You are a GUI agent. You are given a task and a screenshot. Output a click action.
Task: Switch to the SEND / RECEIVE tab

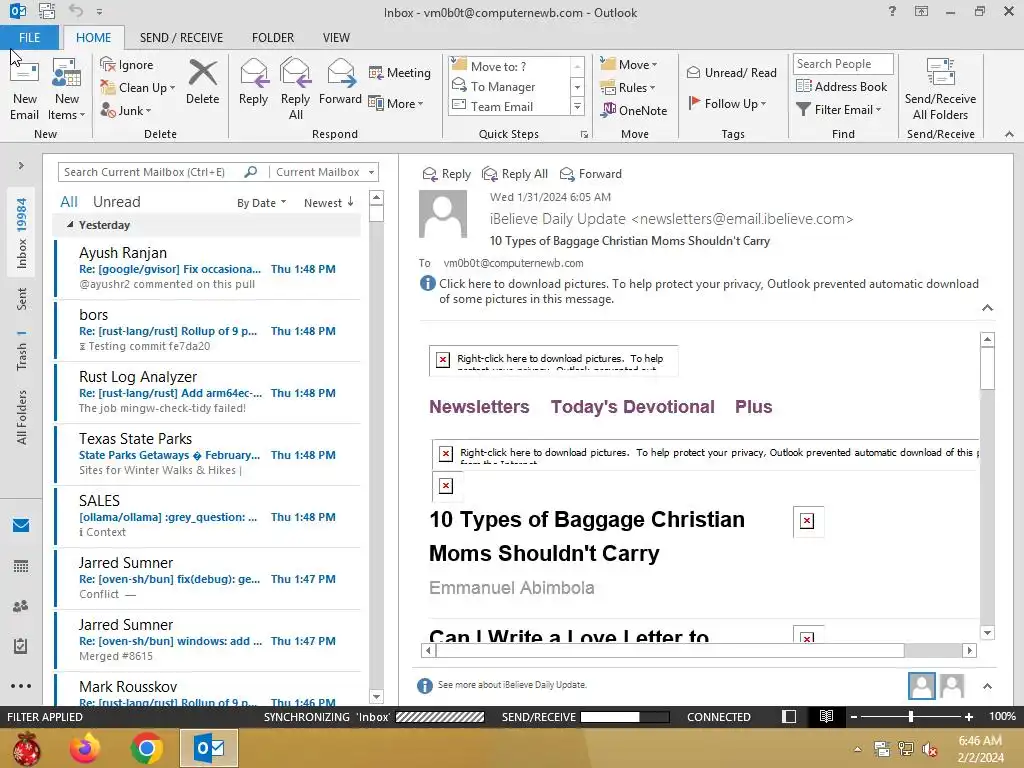pos(181,37)
